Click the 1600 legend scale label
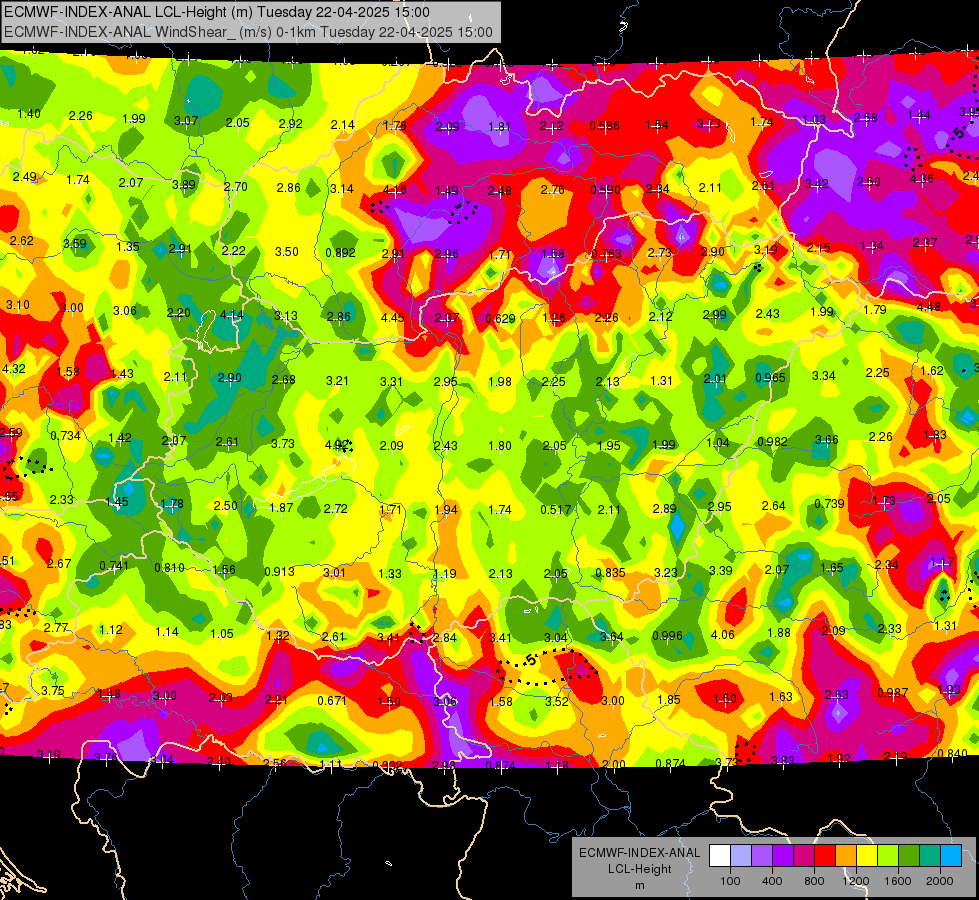Viewport: 979px width, 900px height. [898, 881]
